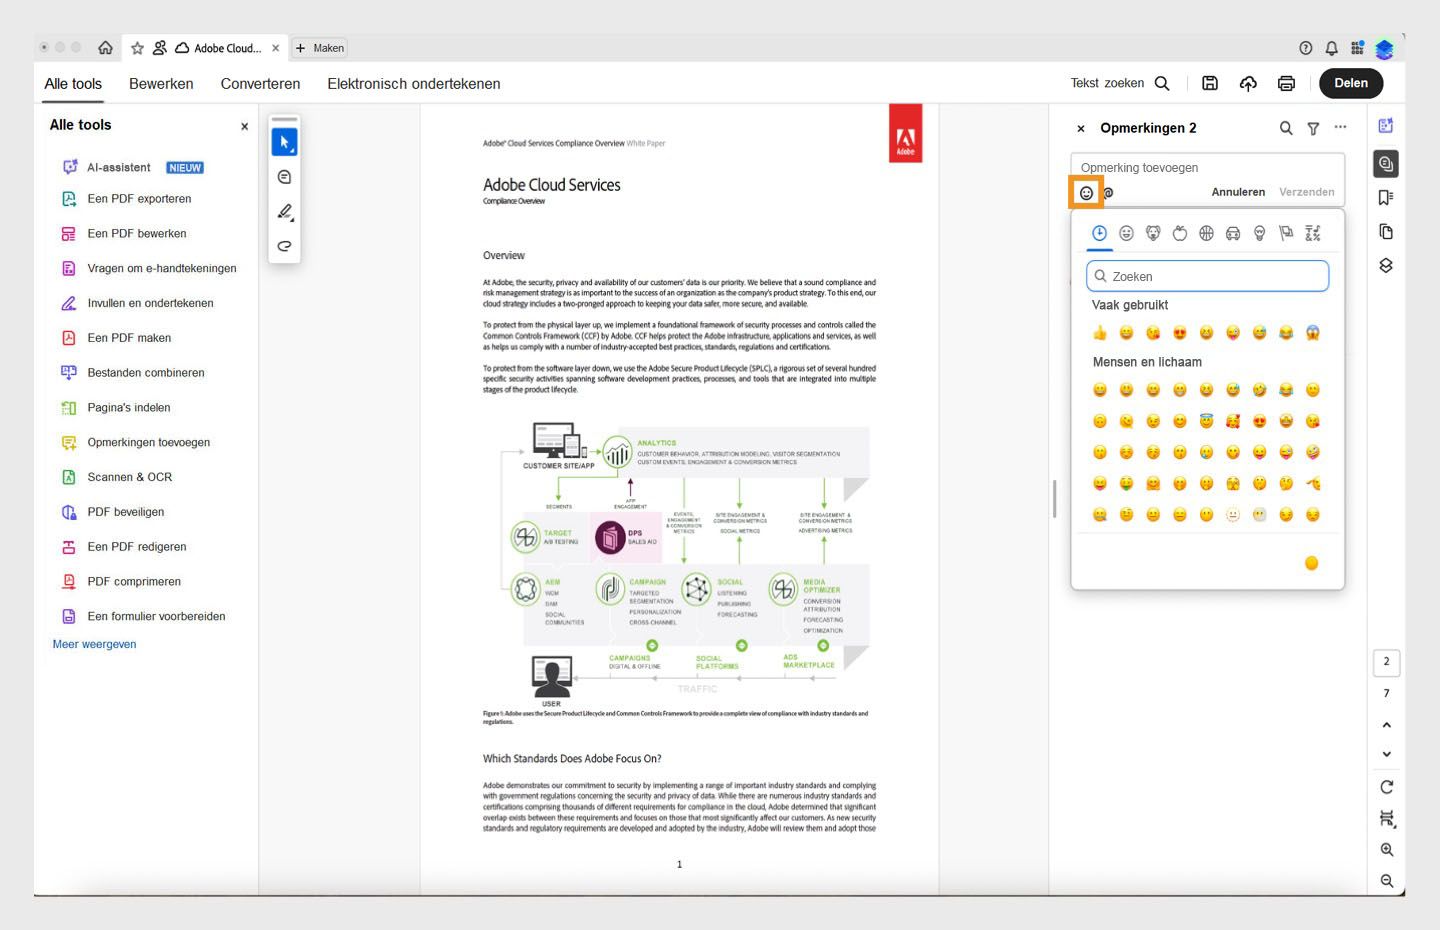The image size is (1440, 930).
Task: Open the bookmarks panel icon
Action: point(1386,198)
